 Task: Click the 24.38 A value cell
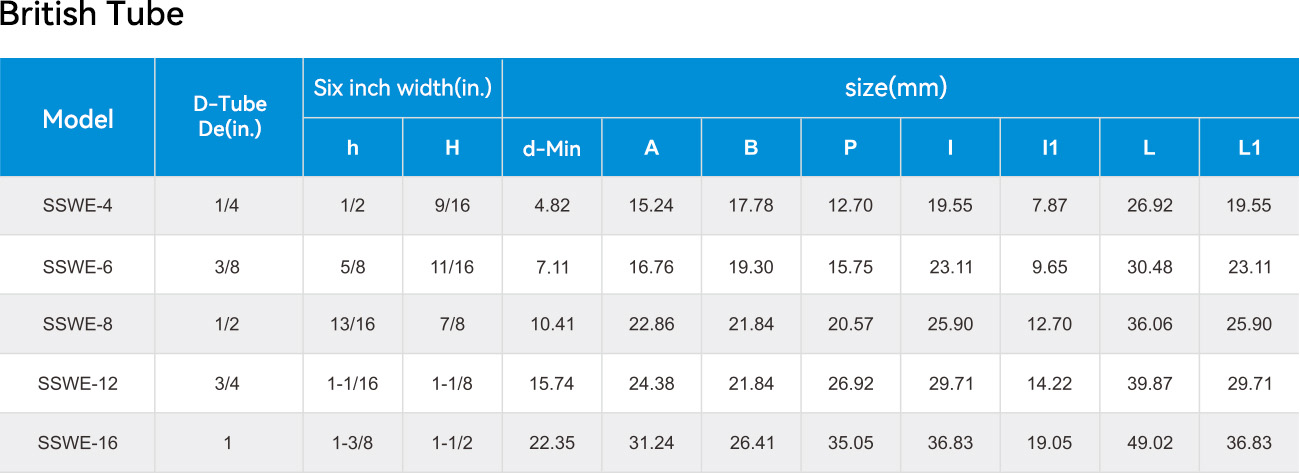click(652, 383)
